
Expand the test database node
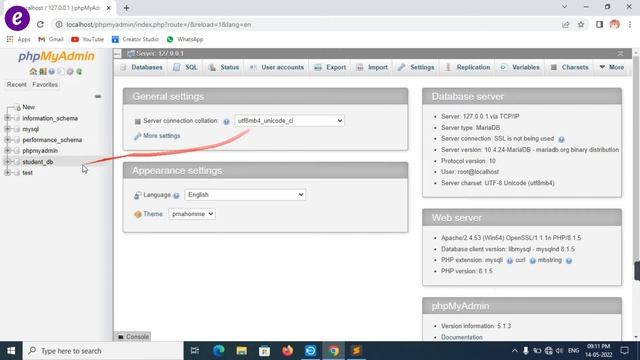(7, 173)
